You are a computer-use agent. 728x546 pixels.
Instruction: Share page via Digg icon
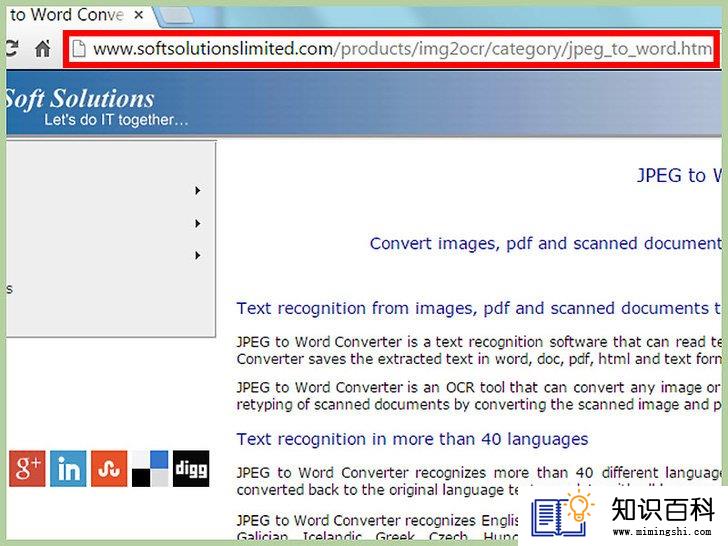click(x=191, y=468)
